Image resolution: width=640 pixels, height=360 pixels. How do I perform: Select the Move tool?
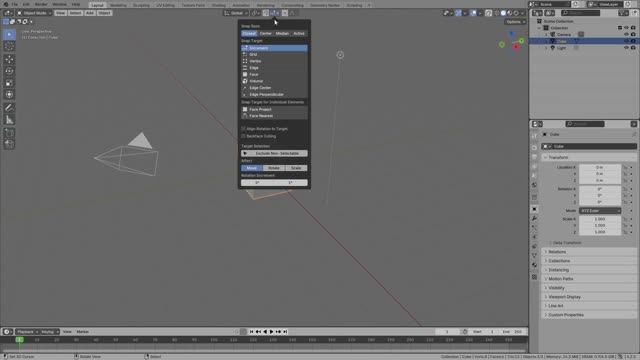(x=9, y=59)
